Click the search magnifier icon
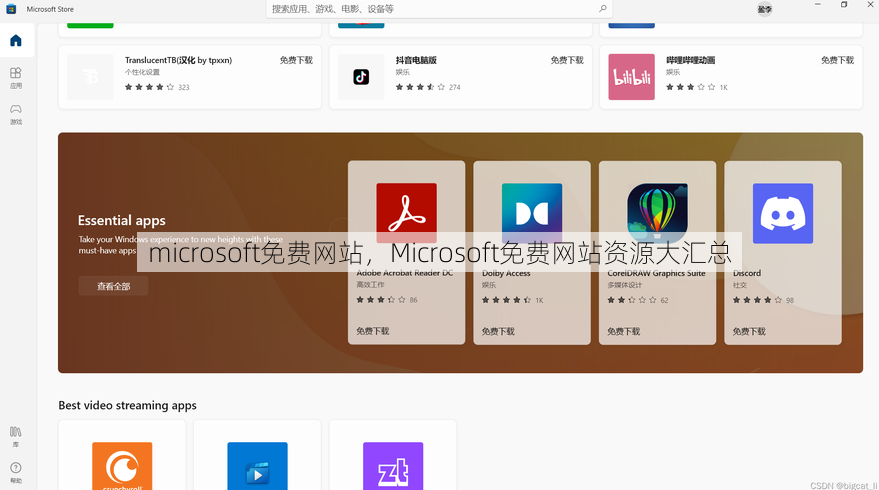Image resolution: width=879 pixels, height=490 pixels. 603,8
